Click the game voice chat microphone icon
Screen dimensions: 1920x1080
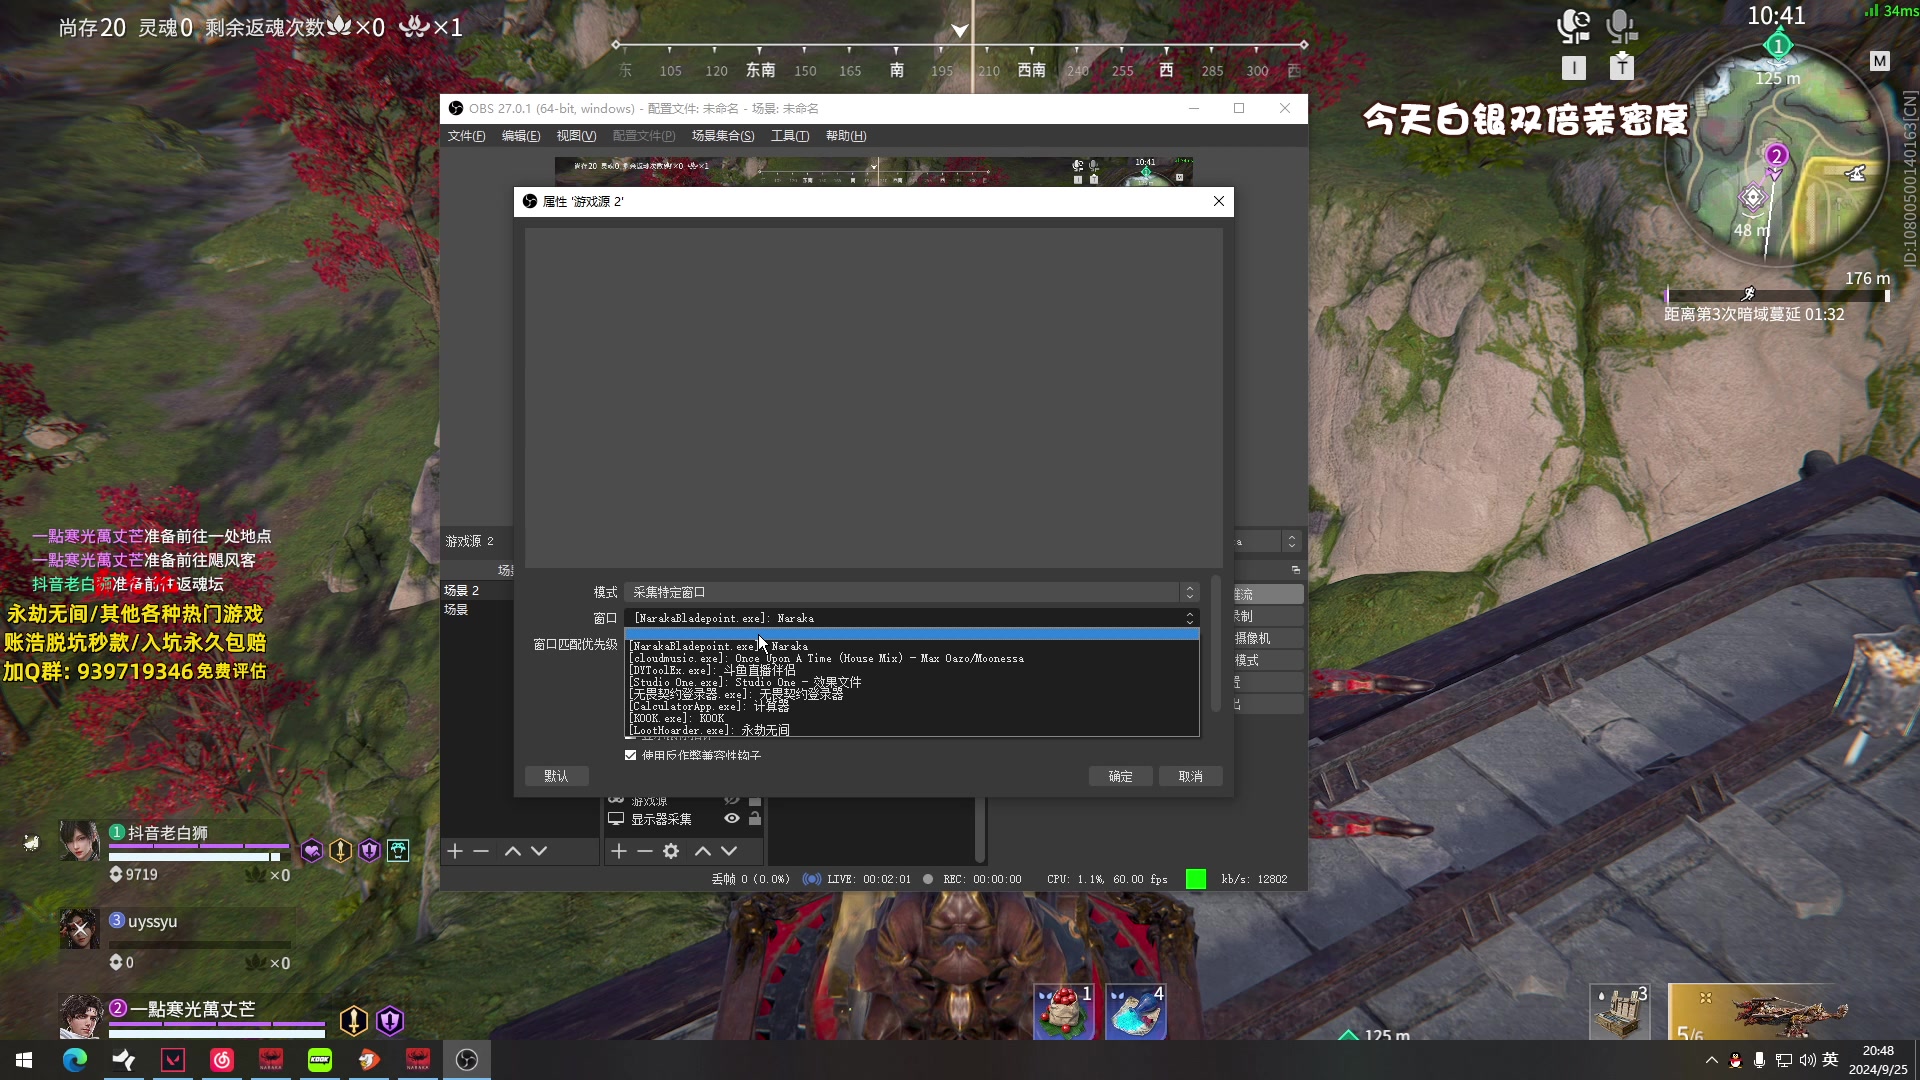pos(1621,27)
